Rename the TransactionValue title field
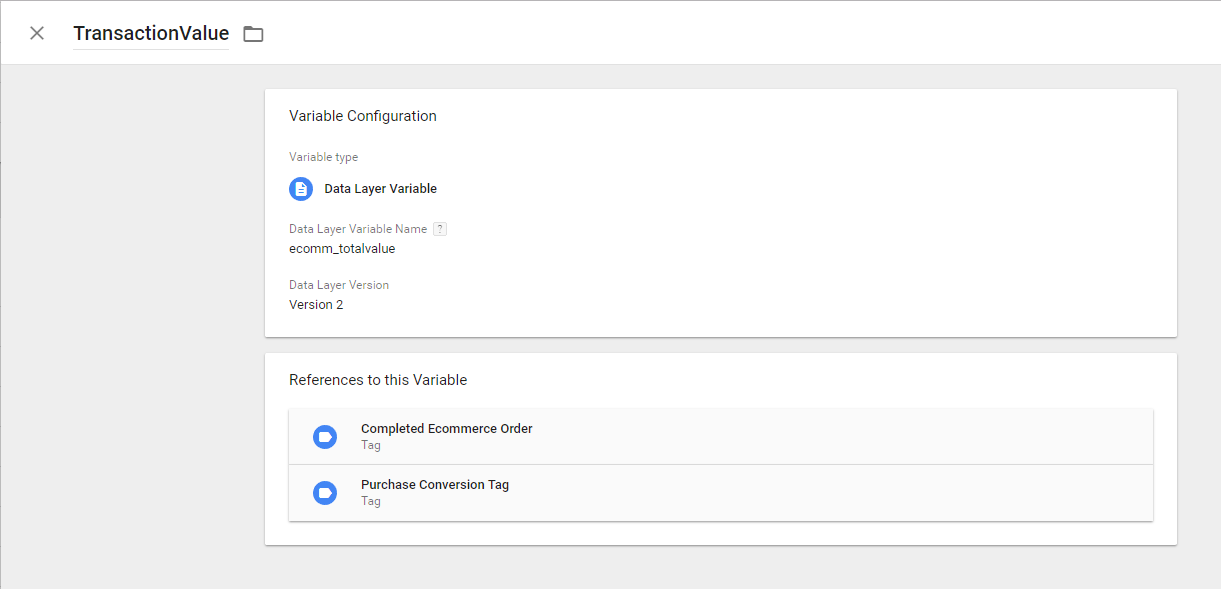1221x589 pixels. coord(151,33)
